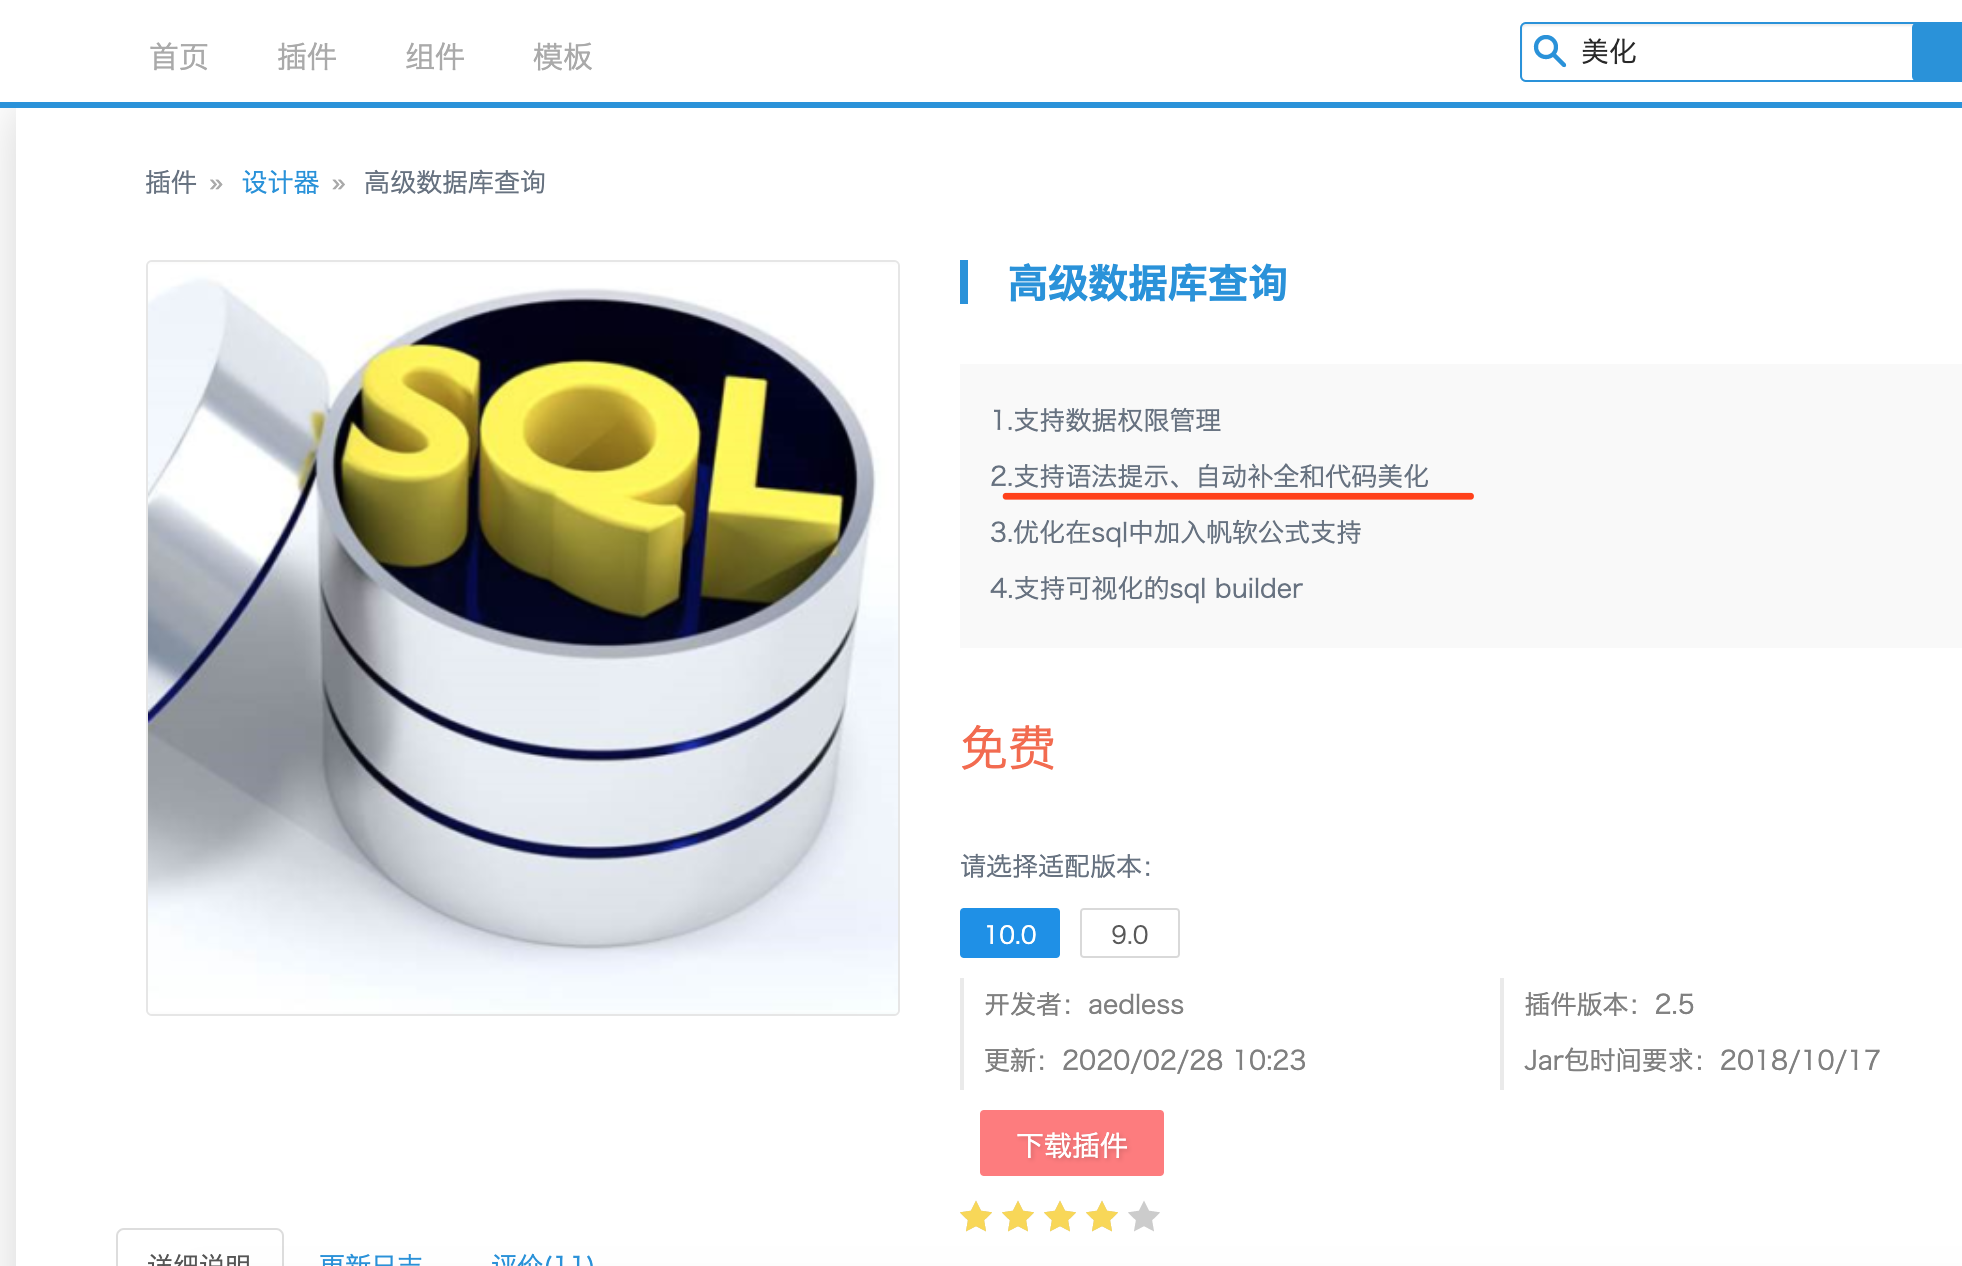
Task: Select version 9.0 option
Action: 1129,934
